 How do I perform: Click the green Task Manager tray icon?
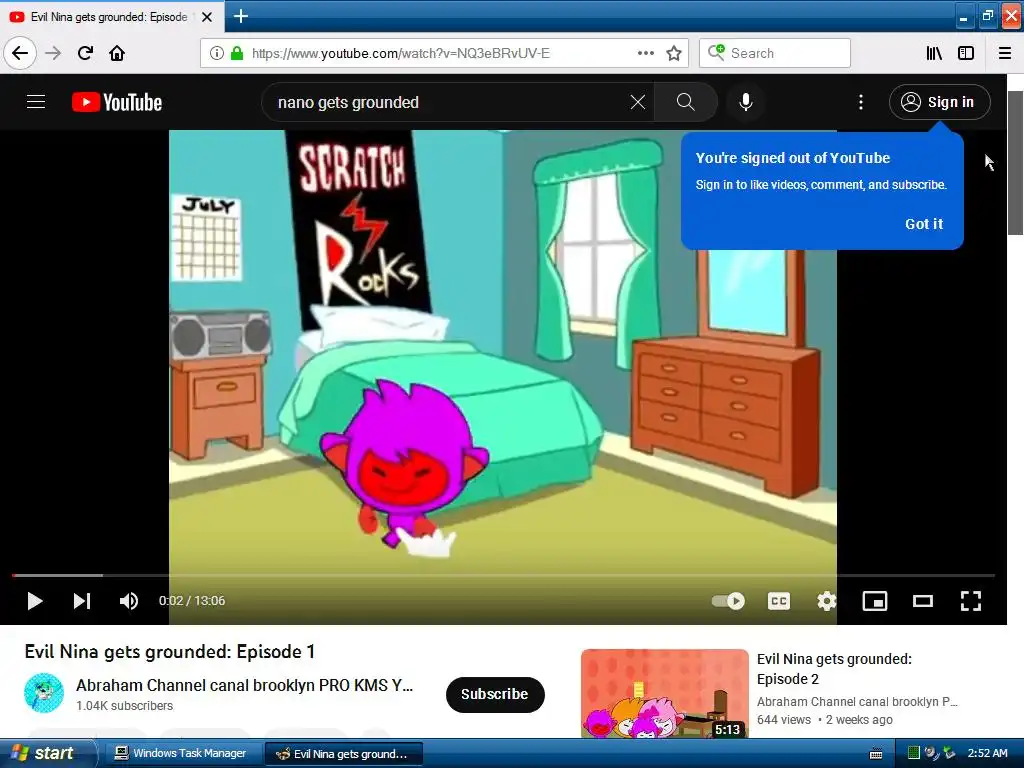point(914,753)
